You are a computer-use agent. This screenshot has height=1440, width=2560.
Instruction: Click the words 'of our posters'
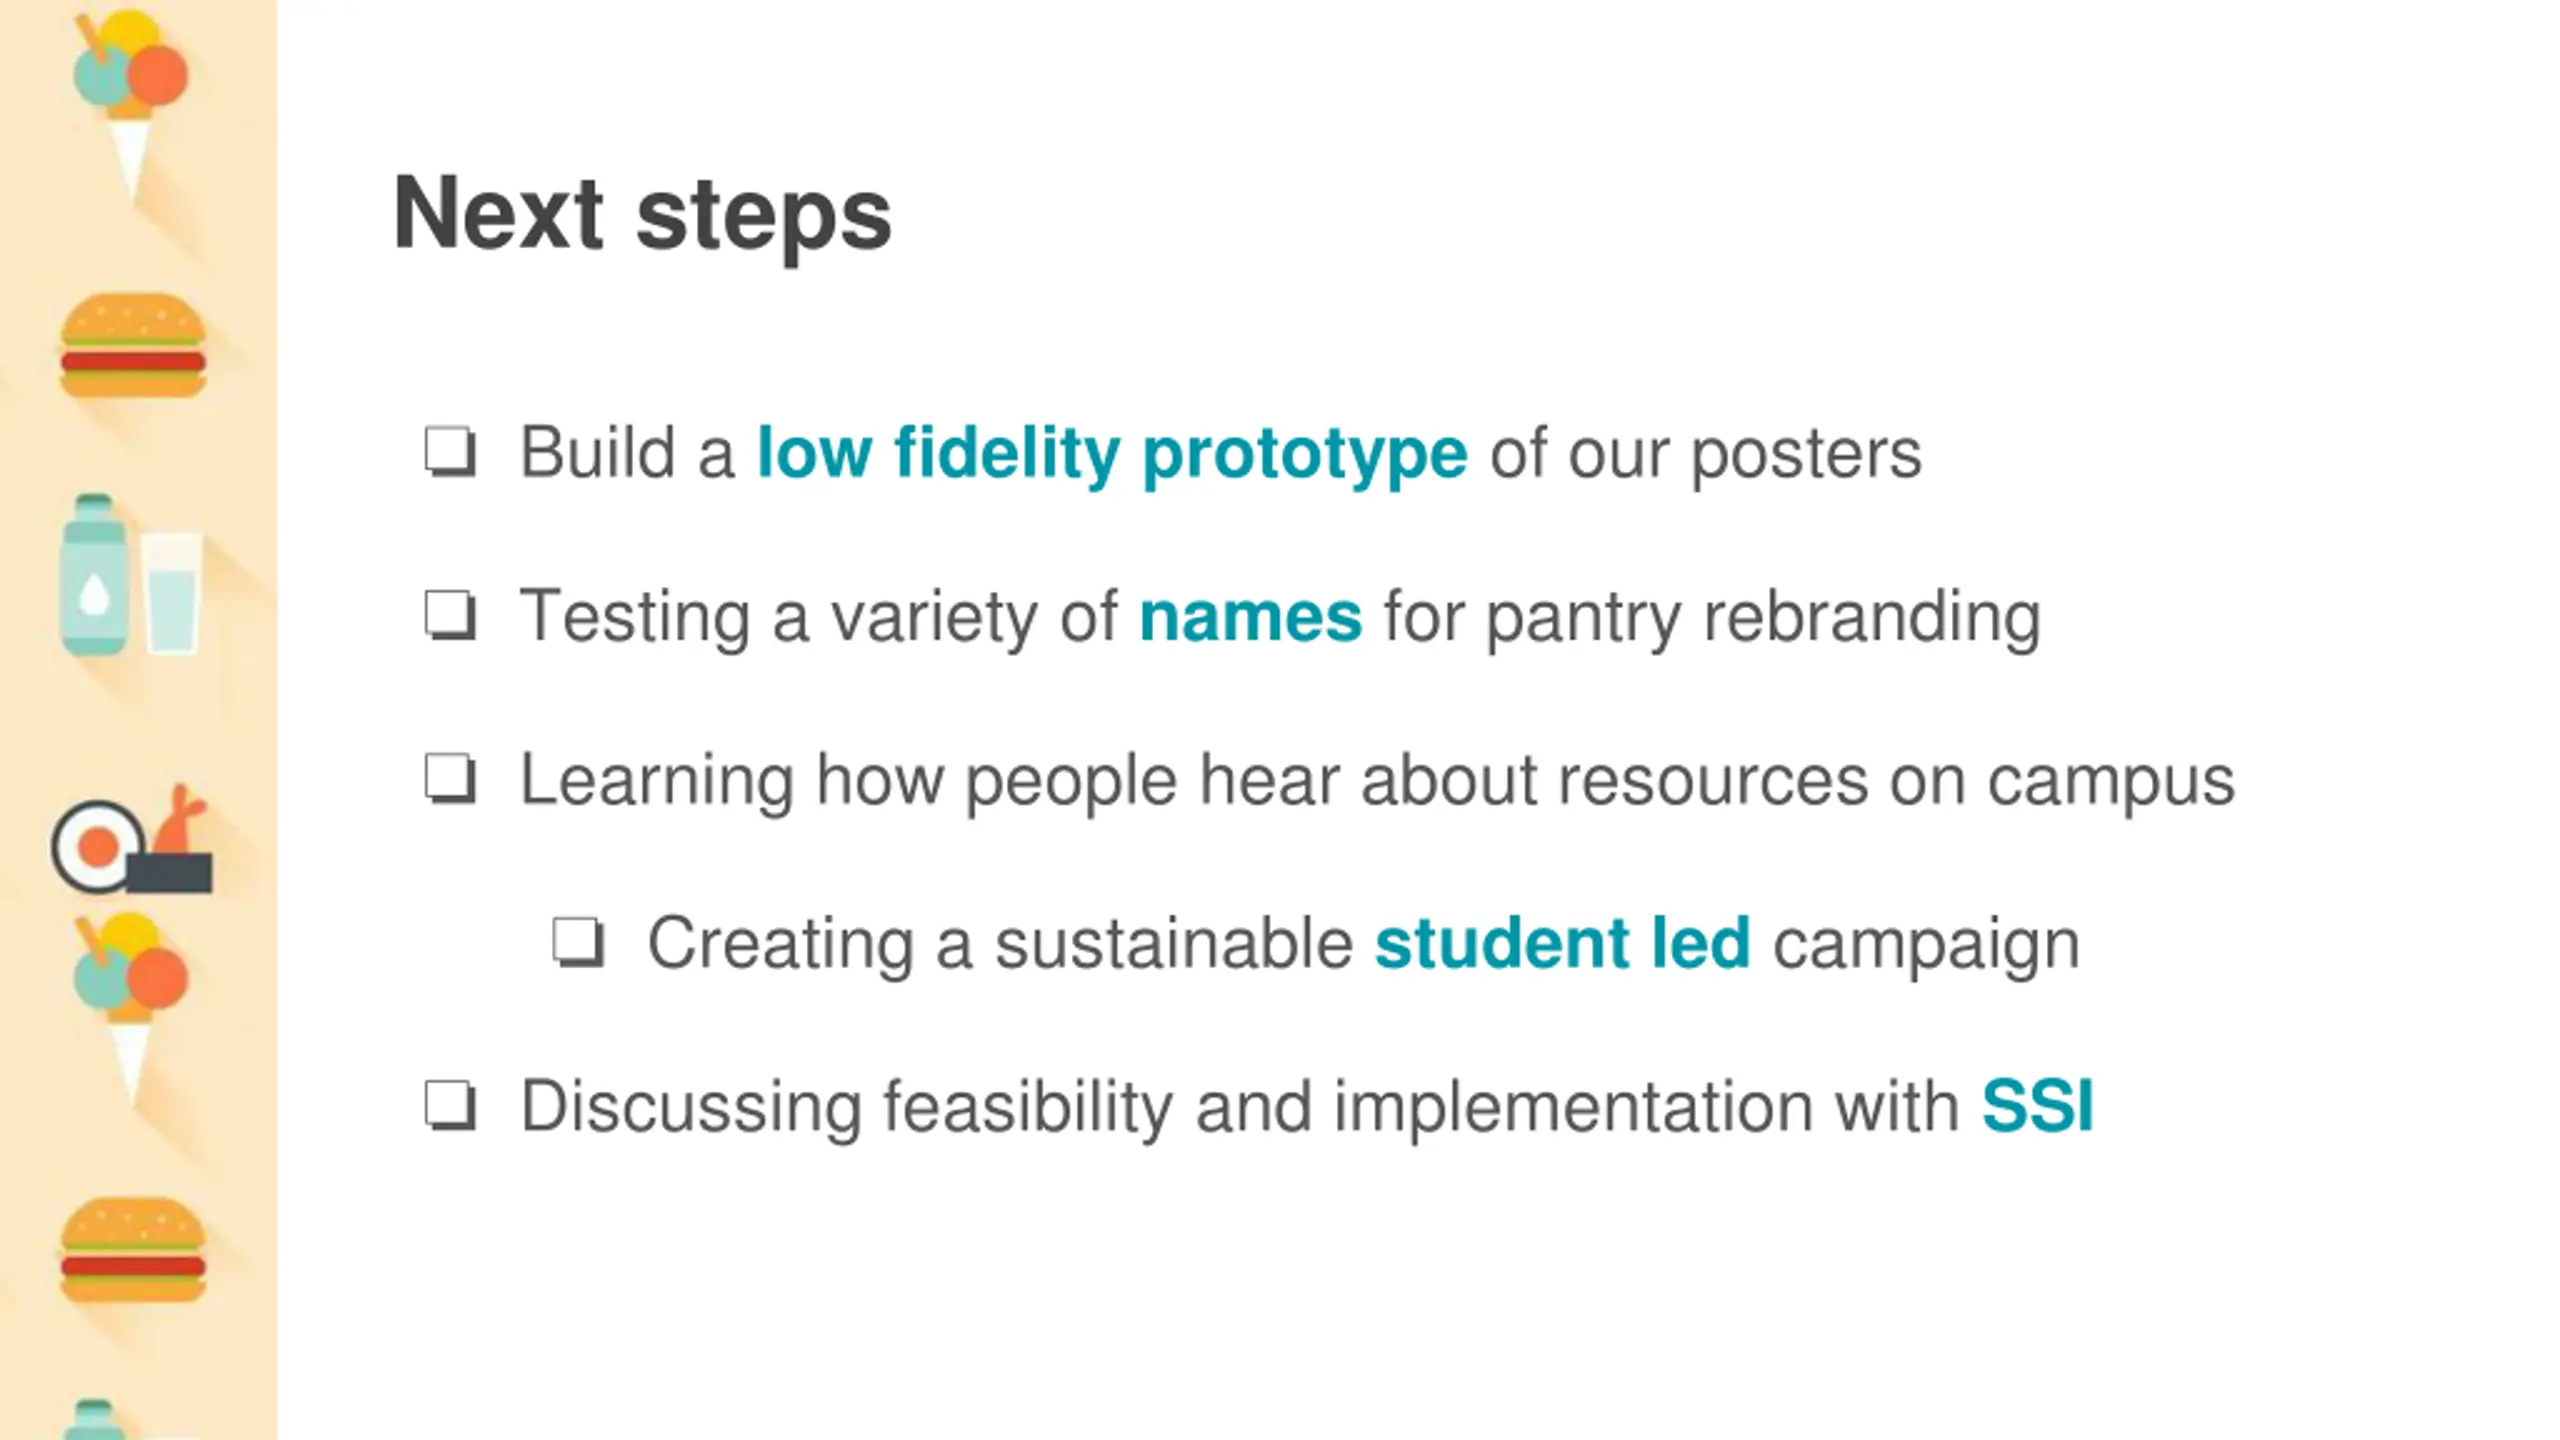(x=1706, y=455)
